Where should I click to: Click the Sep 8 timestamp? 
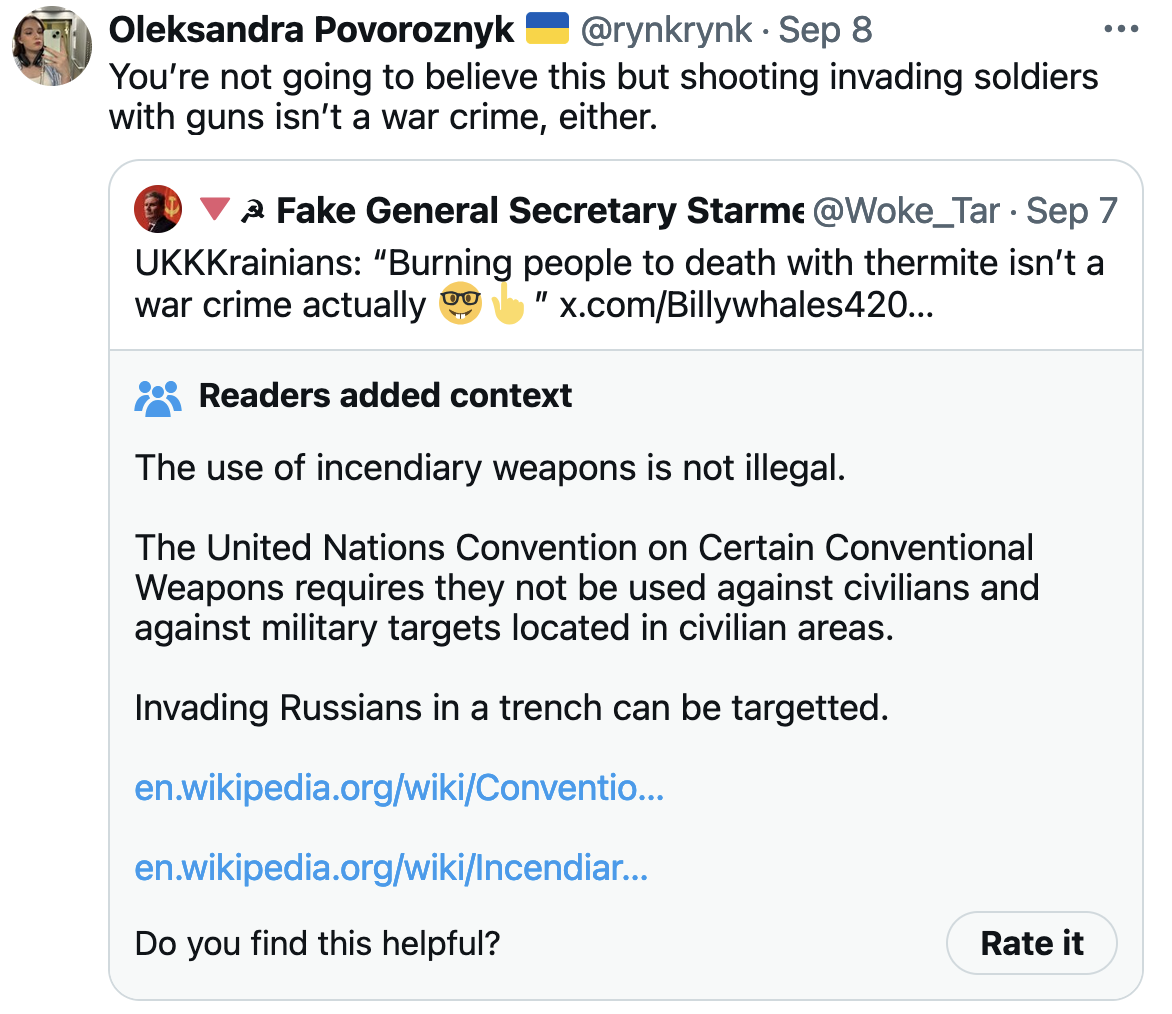825,30
